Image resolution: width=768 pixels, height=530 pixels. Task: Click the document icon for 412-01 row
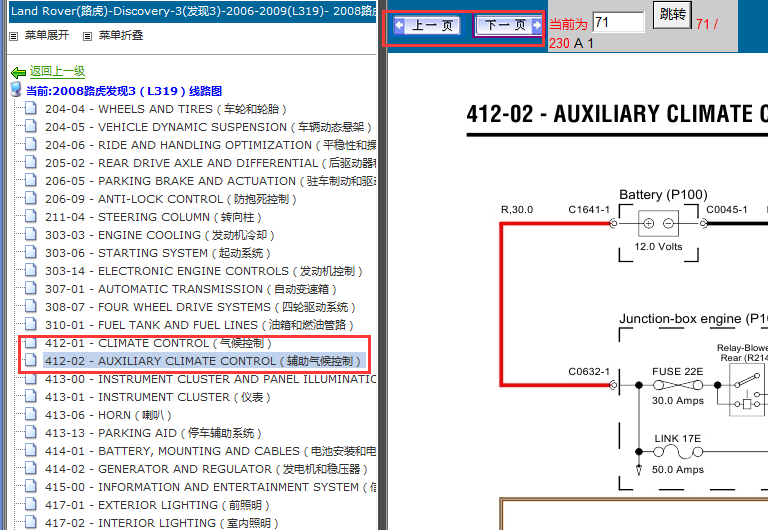coord(30,342)
